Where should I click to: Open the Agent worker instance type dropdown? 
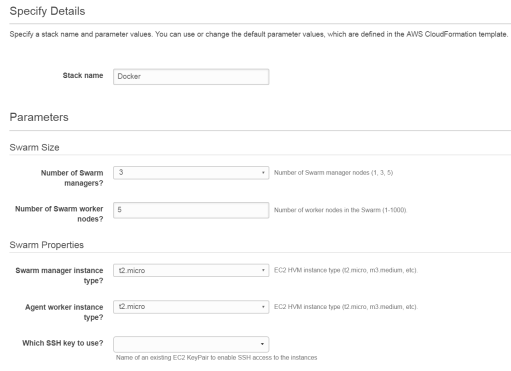coord(191,307)
